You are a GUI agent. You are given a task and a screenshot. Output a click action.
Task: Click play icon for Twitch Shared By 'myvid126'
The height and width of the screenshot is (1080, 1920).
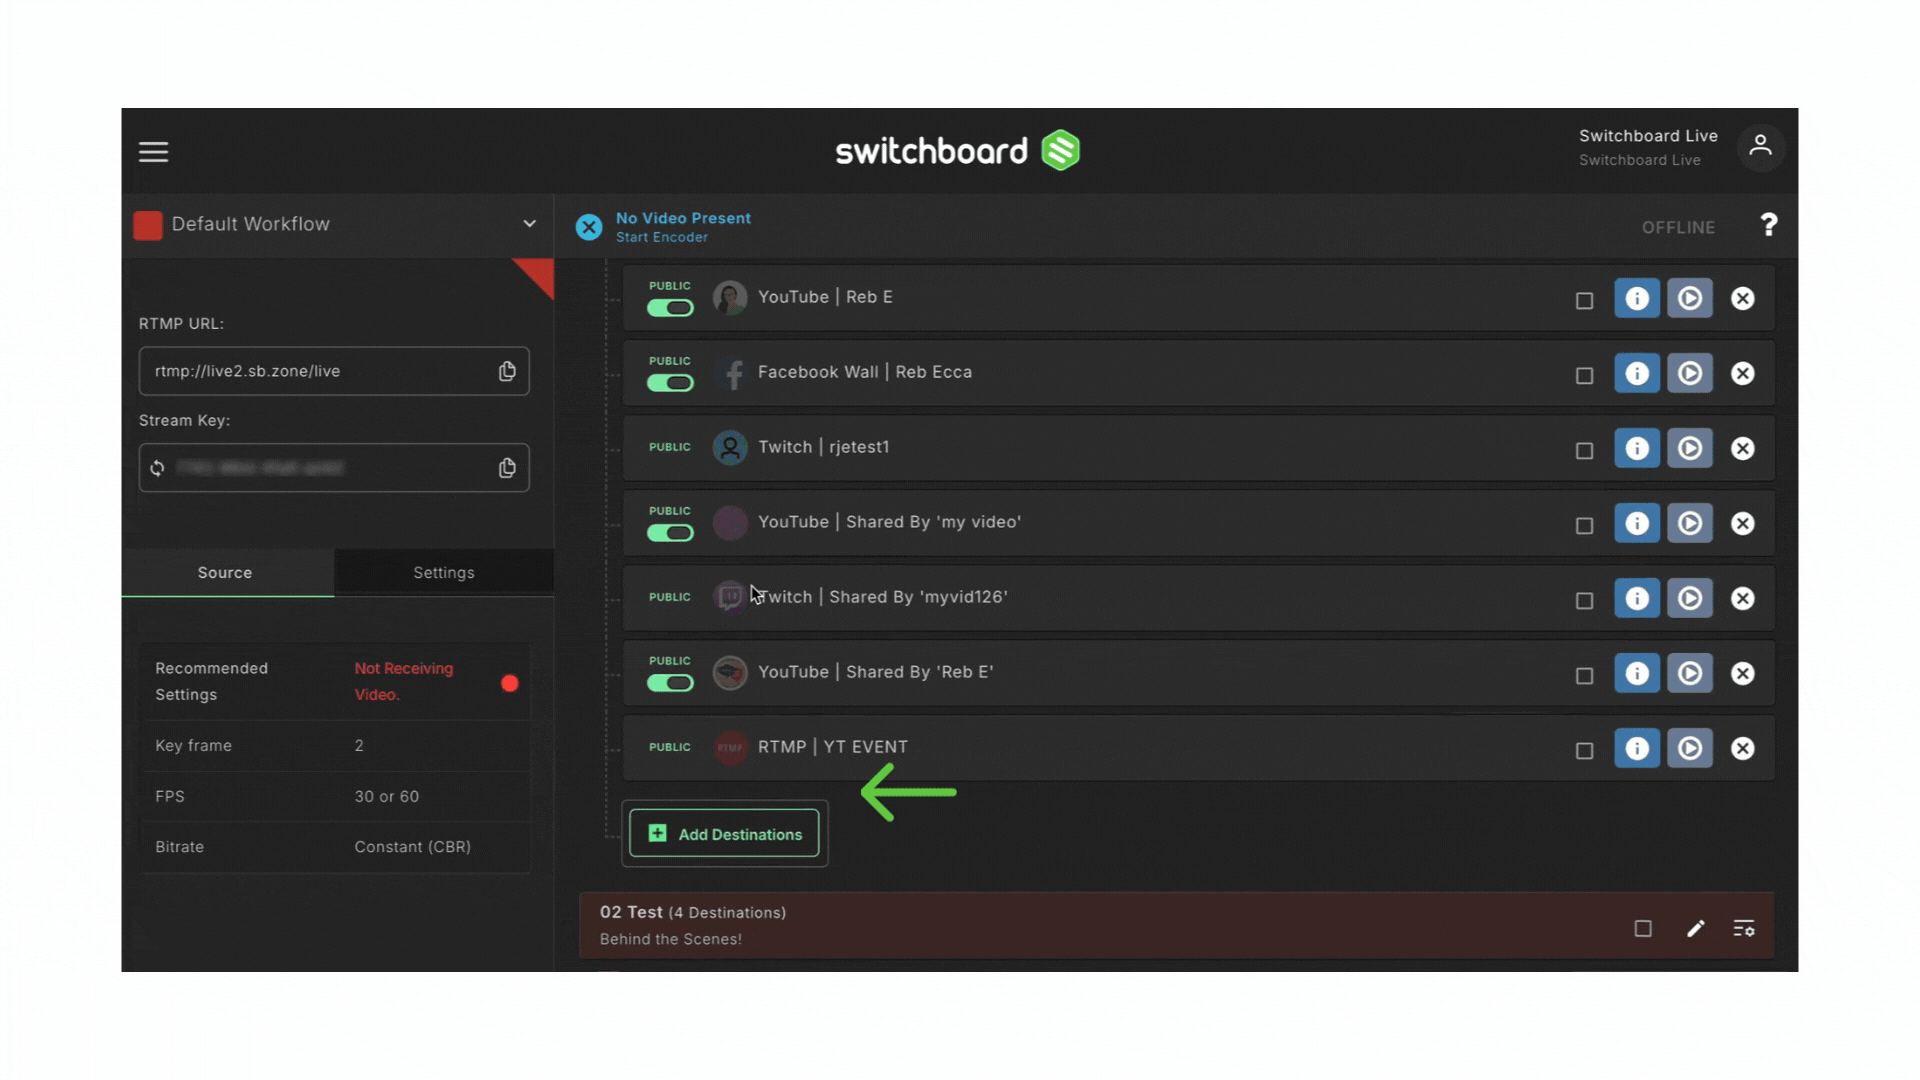point(1690,598)
